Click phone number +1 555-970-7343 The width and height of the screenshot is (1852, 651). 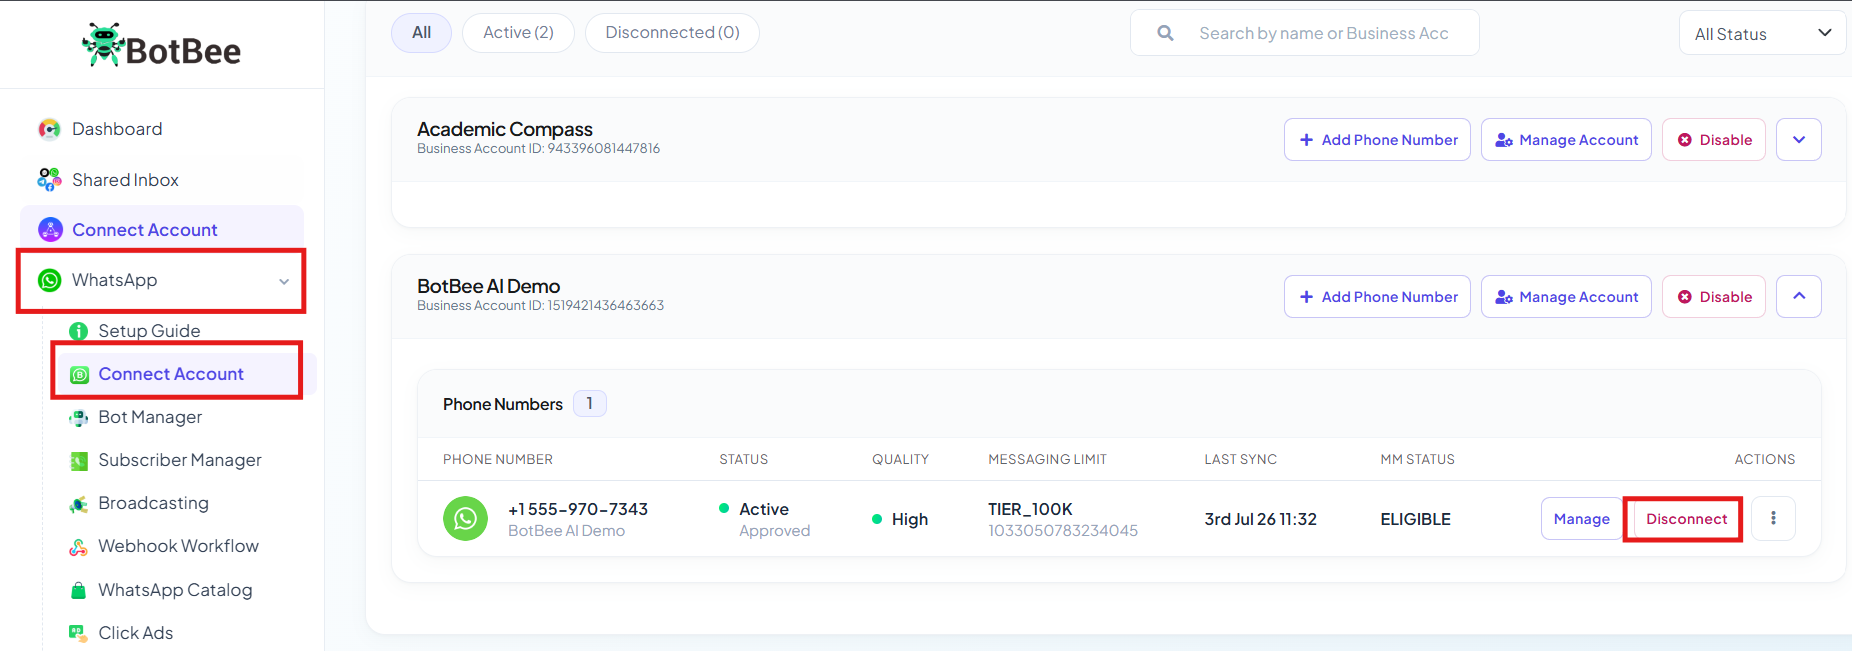click(x=578, y=509)
